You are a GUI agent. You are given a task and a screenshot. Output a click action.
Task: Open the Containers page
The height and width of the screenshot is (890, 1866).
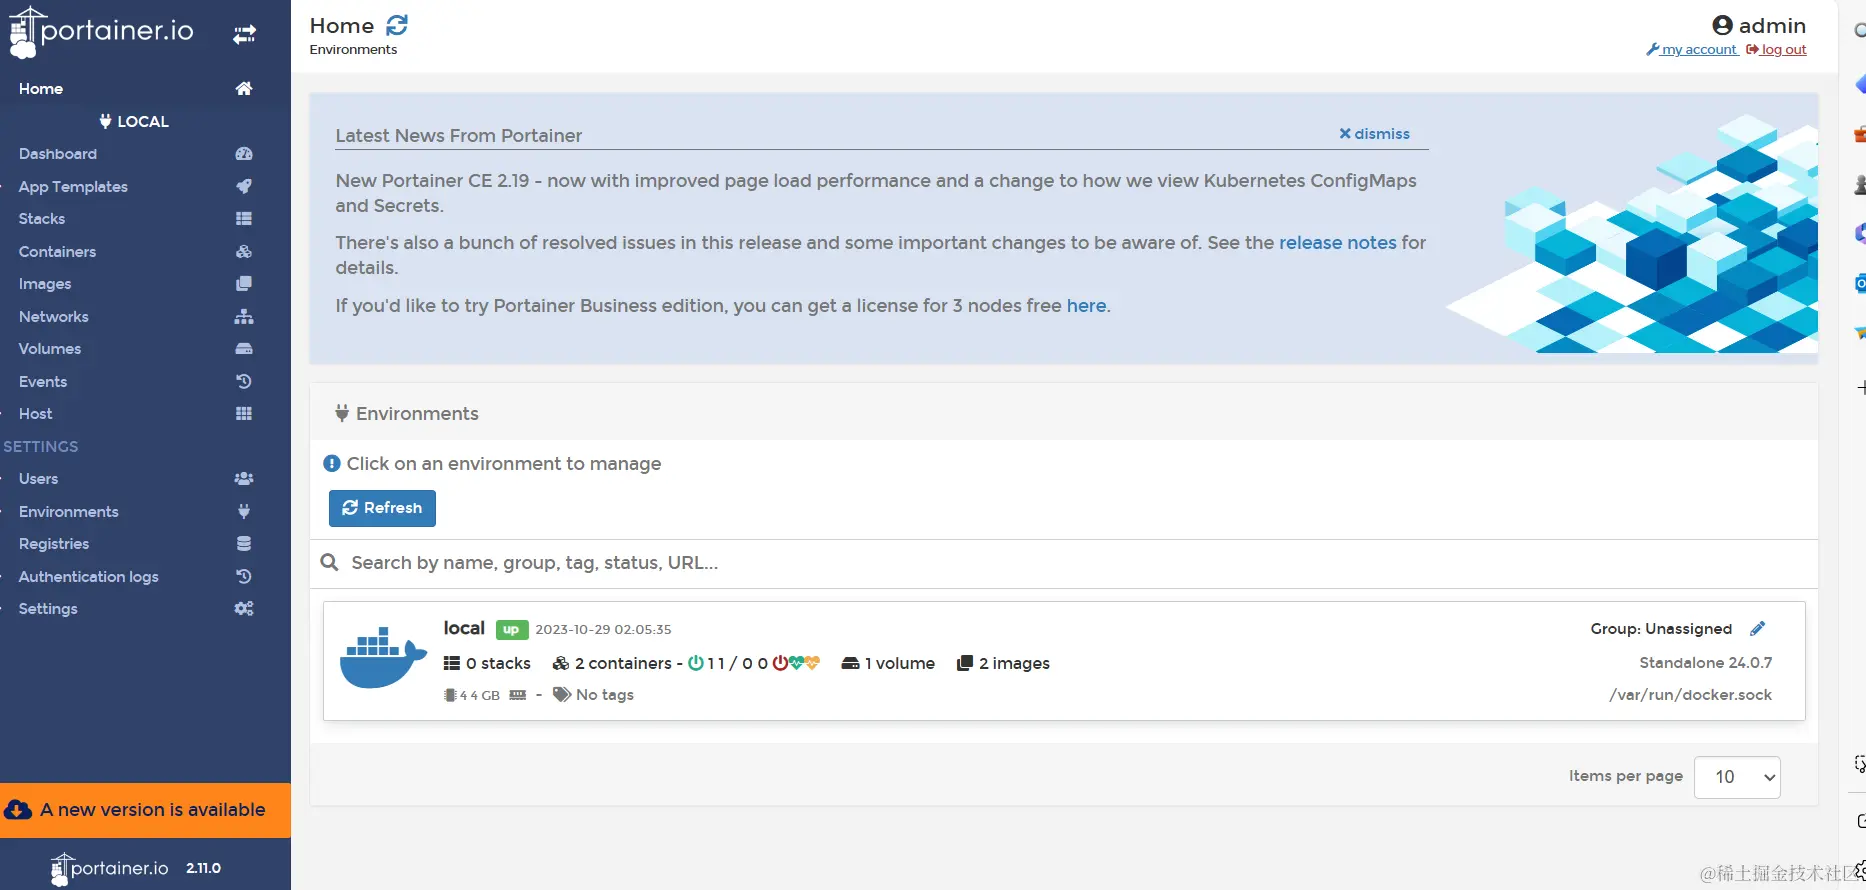pyautogui.click(x=57, y=252)
